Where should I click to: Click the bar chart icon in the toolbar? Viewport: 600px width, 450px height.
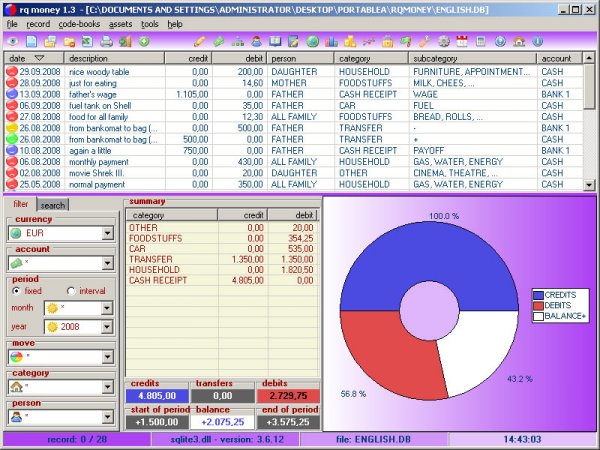pos(331,41)
